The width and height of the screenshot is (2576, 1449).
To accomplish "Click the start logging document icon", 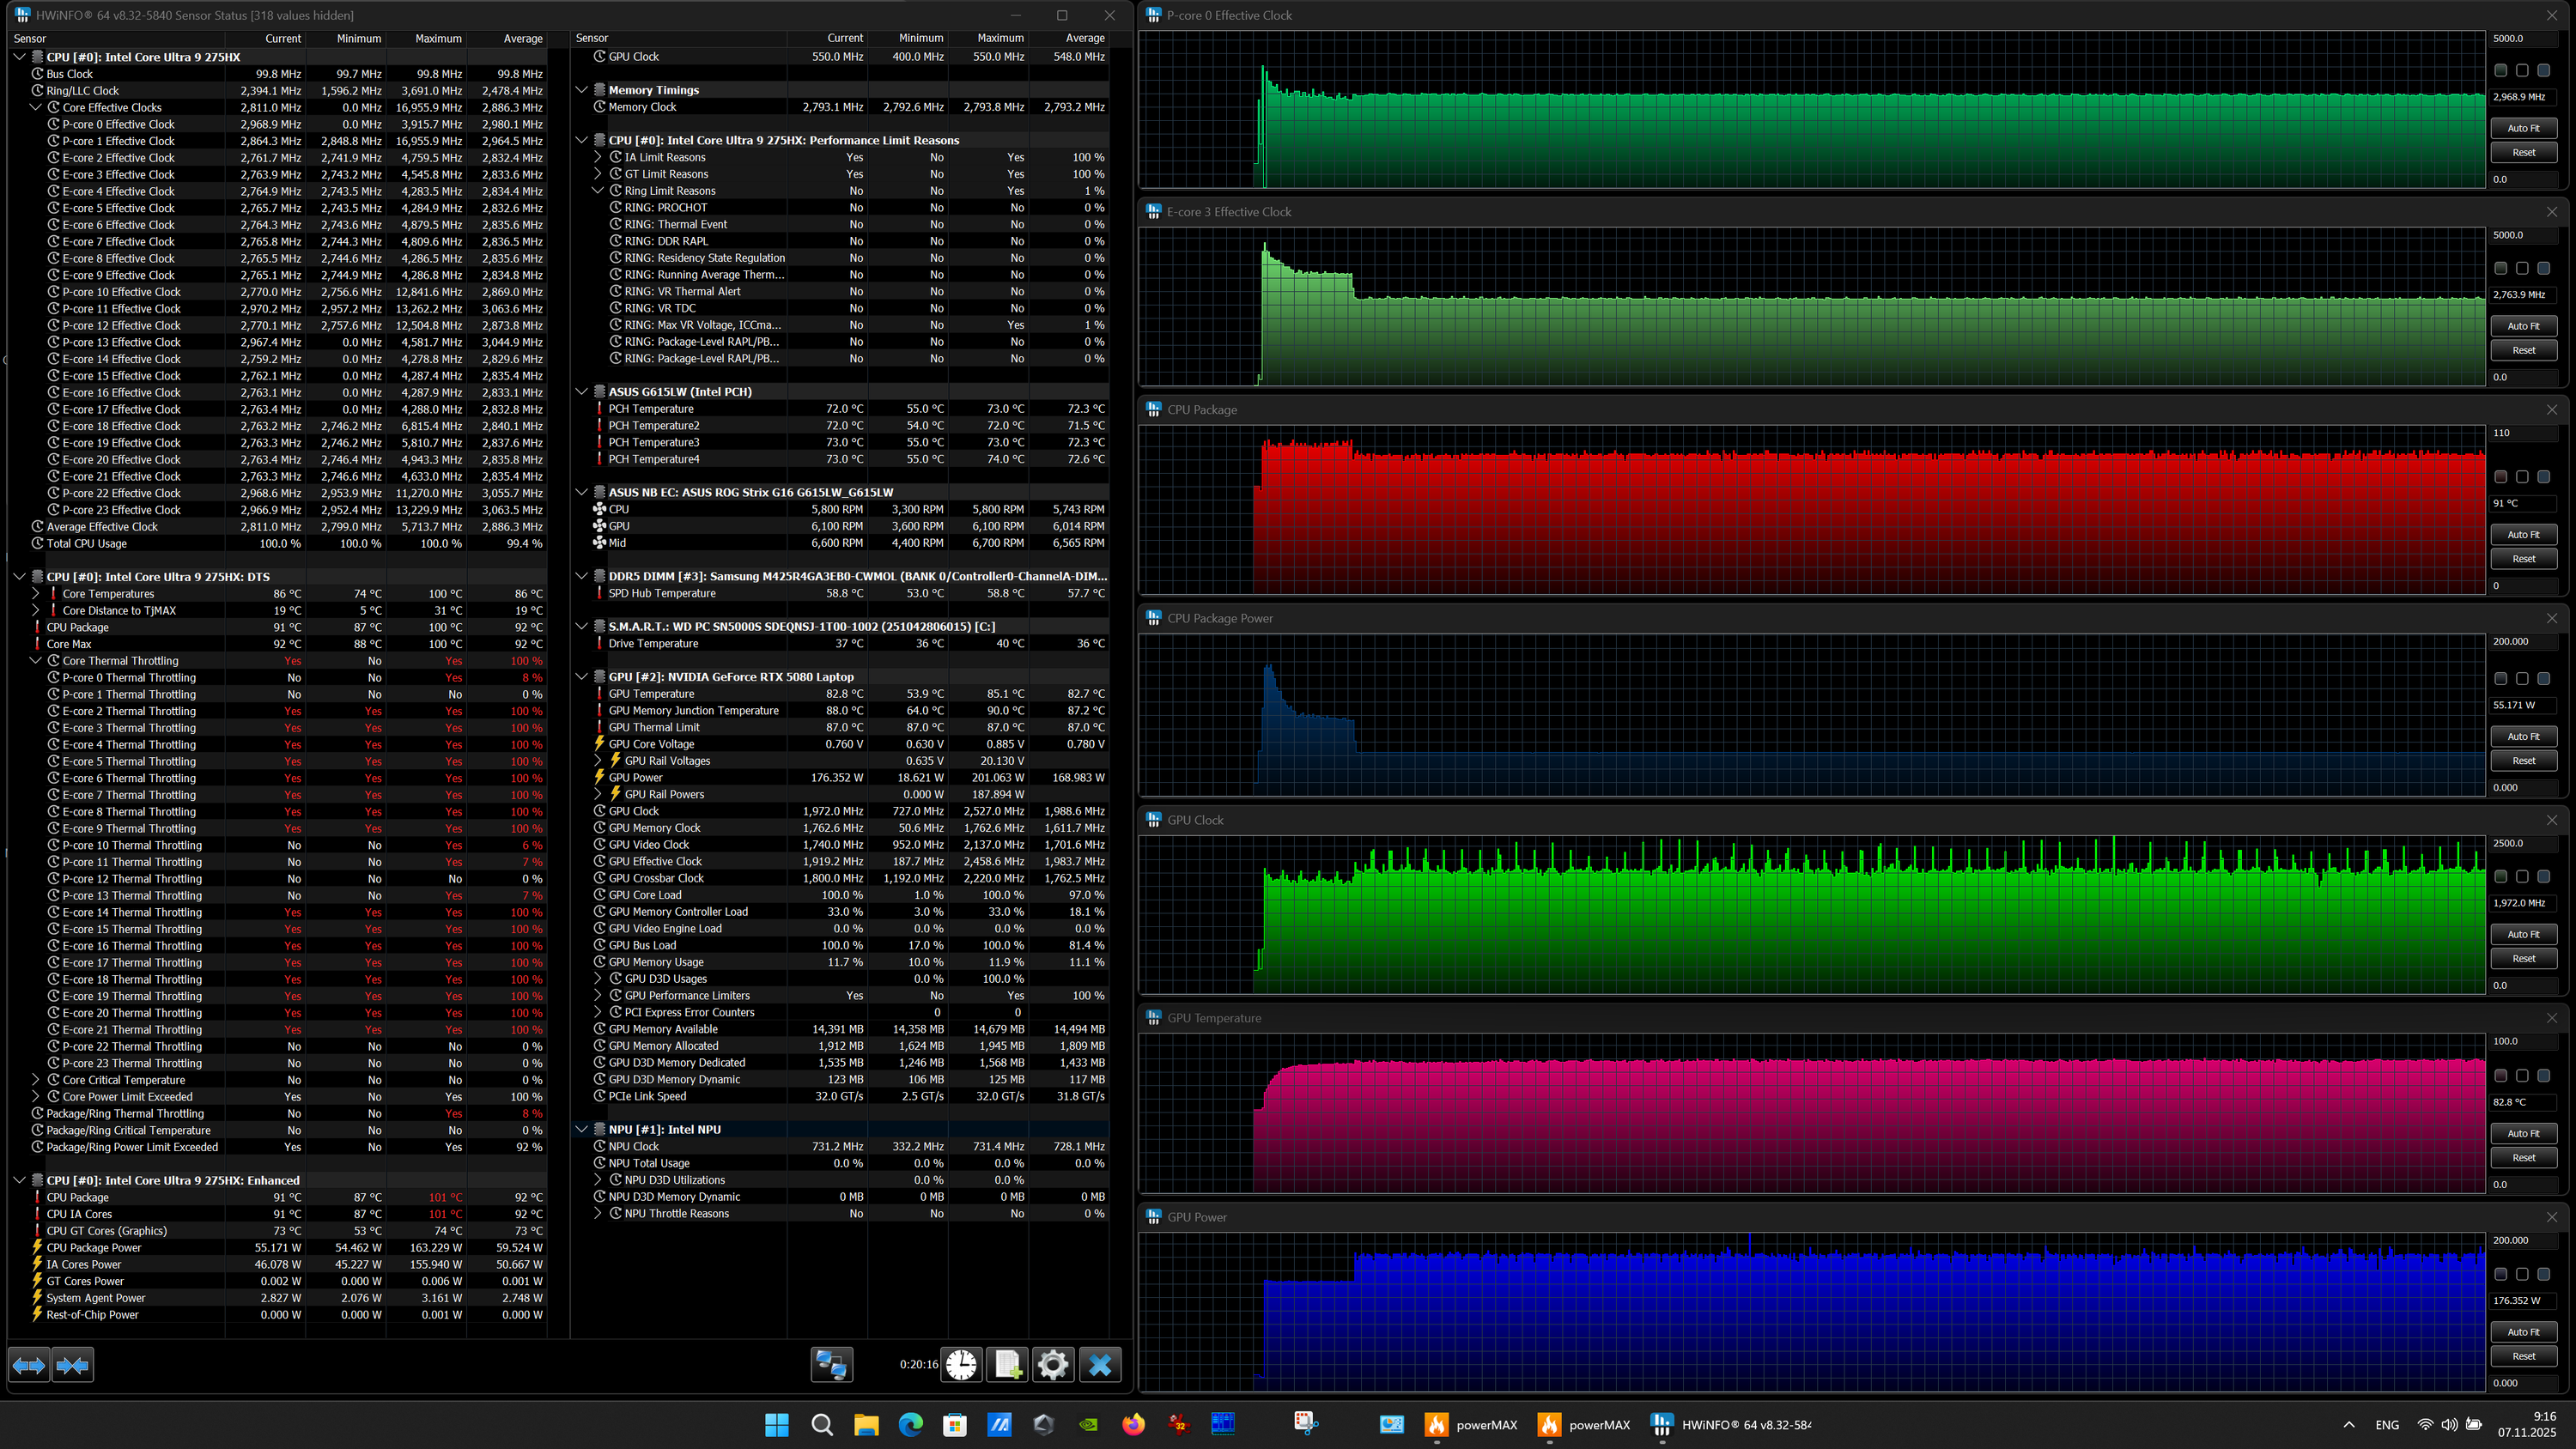I will pos(1007,1364).
